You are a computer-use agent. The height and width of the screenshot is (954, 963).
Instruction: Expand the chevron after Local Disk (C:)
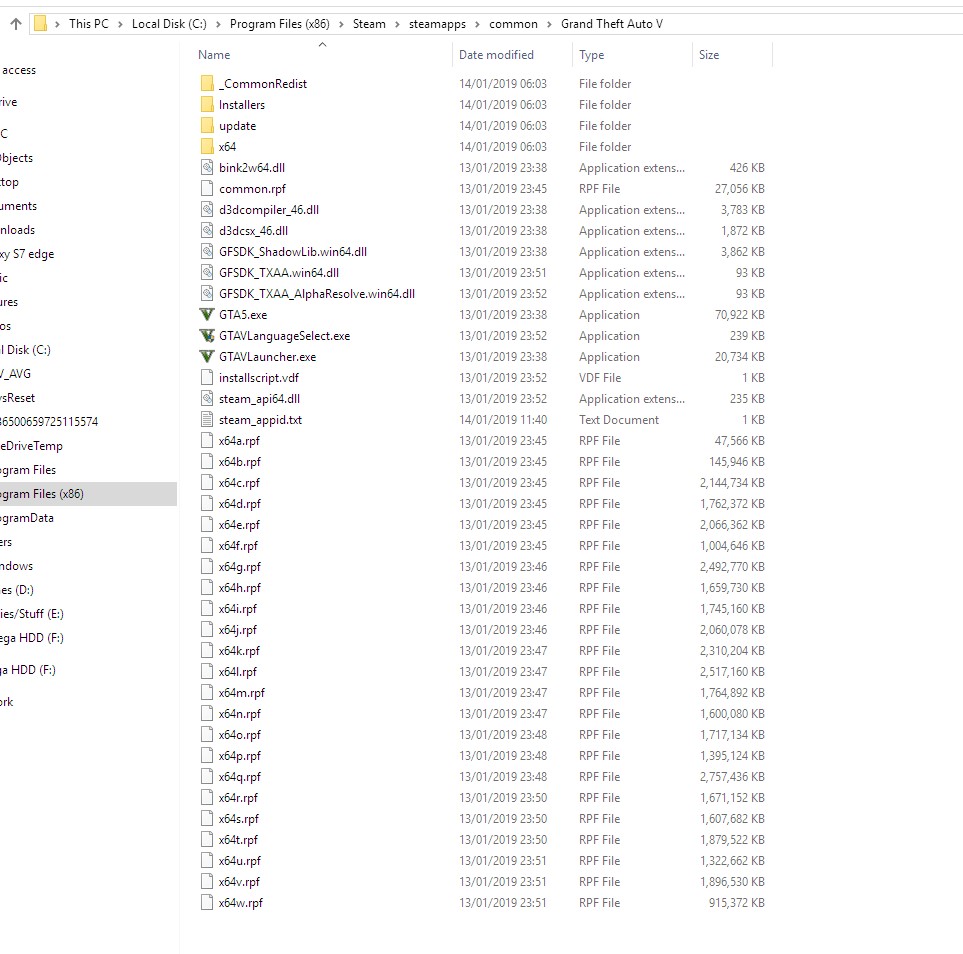[218, 24]
